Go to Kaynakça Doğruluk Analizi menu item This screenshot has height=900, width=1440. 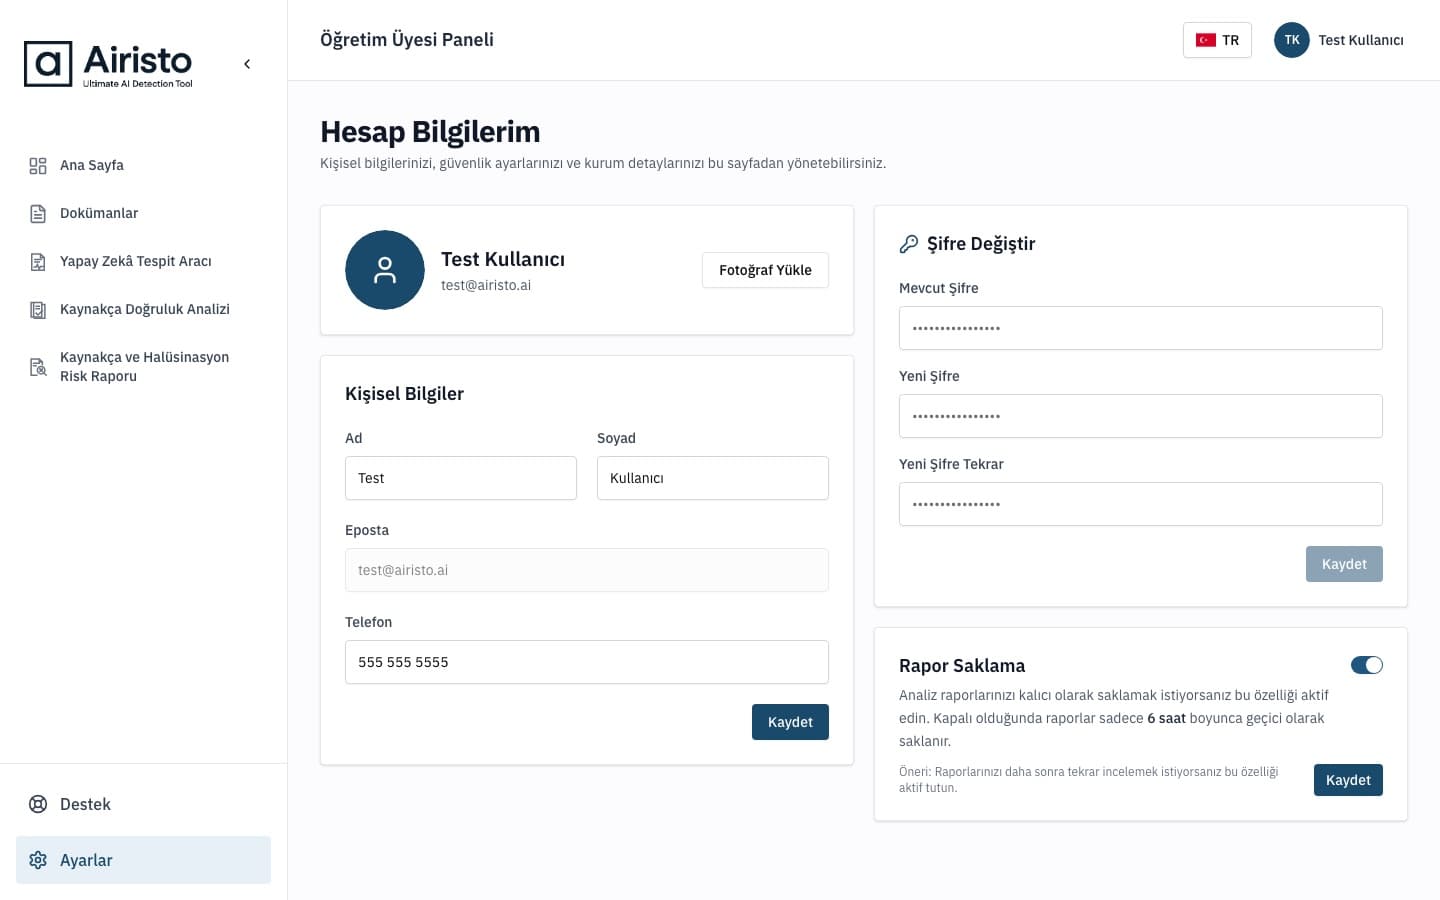tap(143, 310)
